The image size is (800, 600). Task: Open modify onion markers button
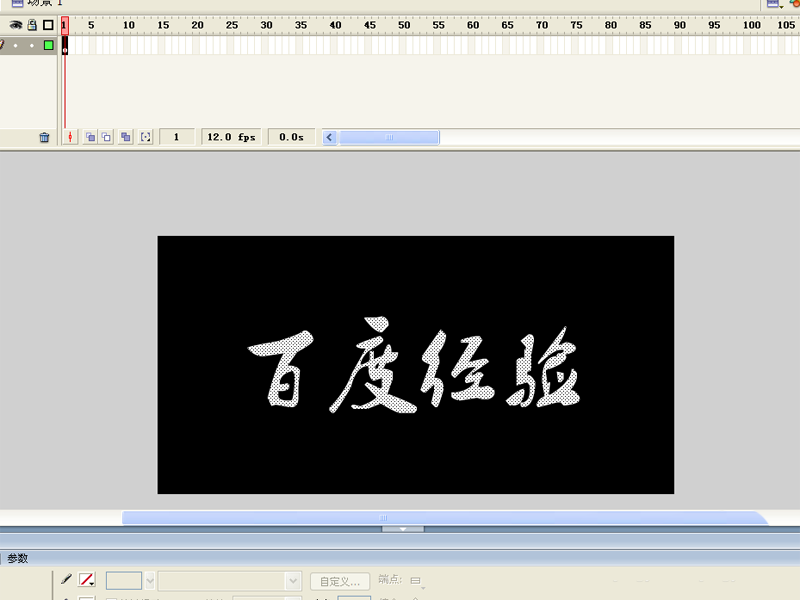coord(145,137)
